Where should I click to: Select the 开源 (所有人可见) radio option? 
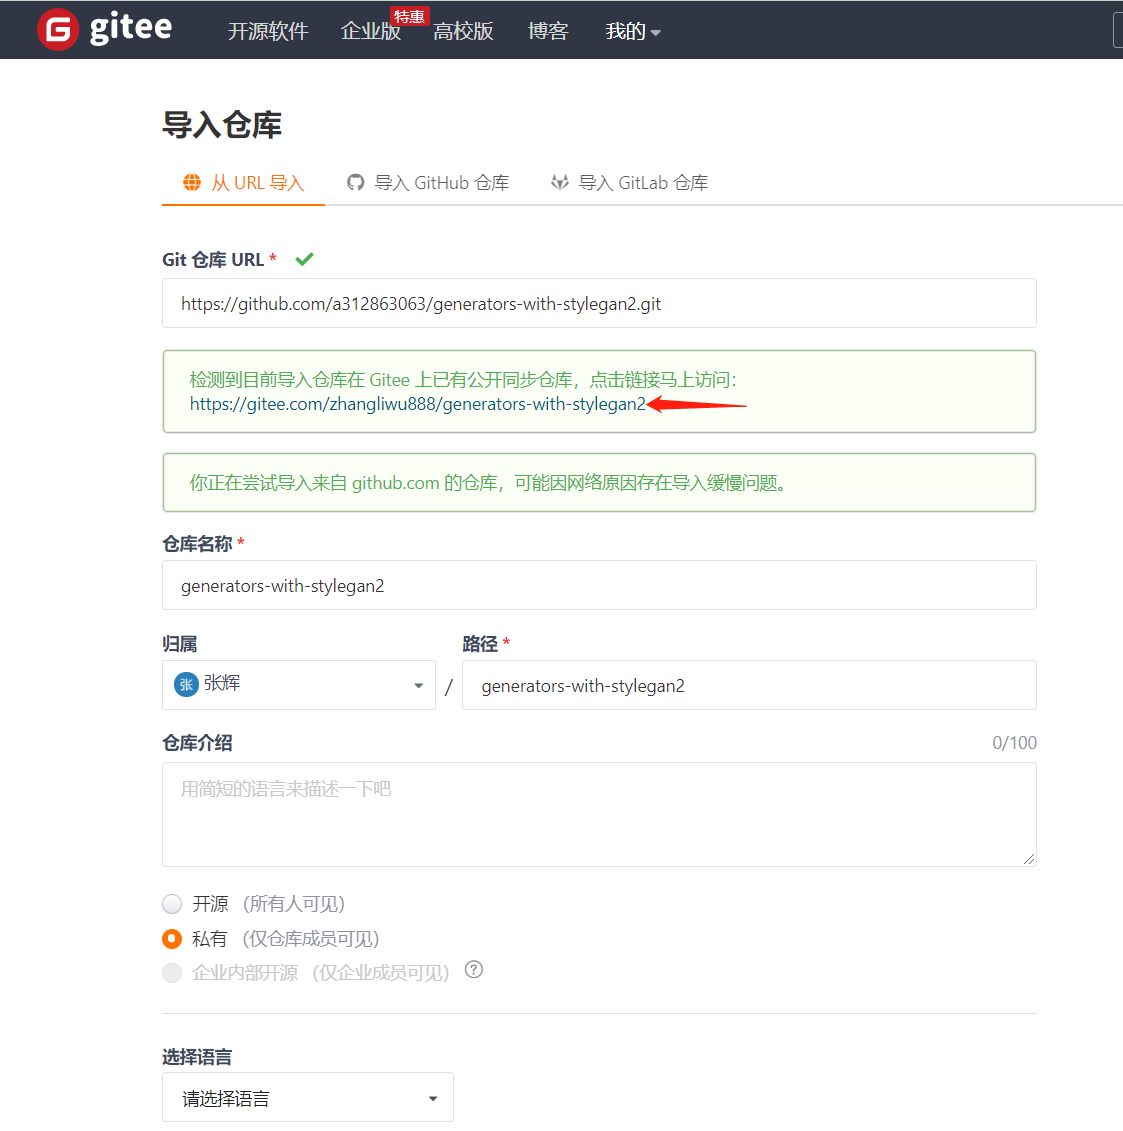click(172, 904)
